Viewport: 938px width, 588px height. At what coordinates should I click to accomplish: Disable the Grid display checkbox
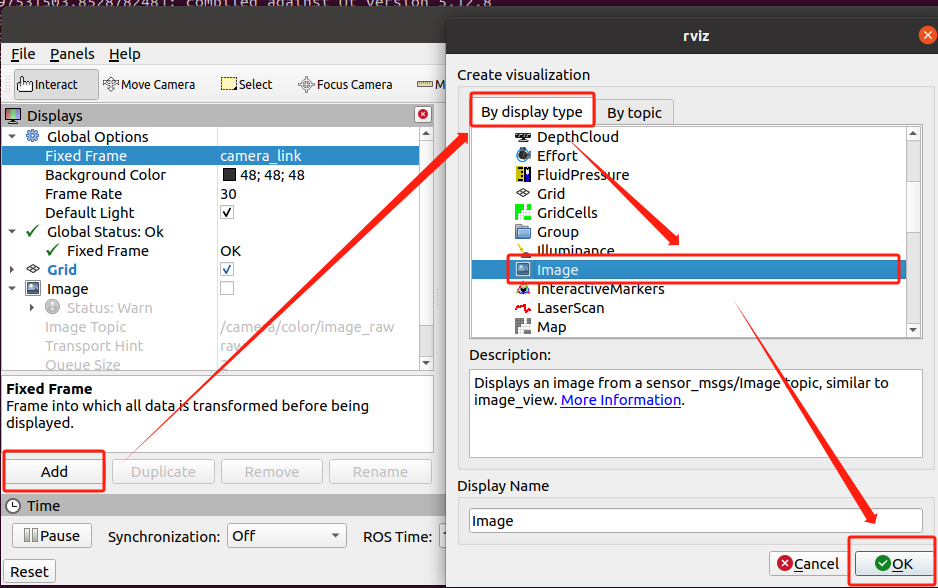(x=227, y=269)
